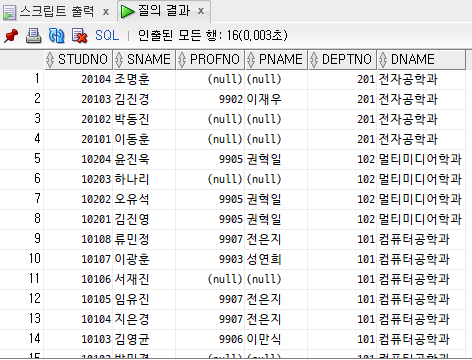
Task: Select row number 1 header
Action: pos(22,79)
